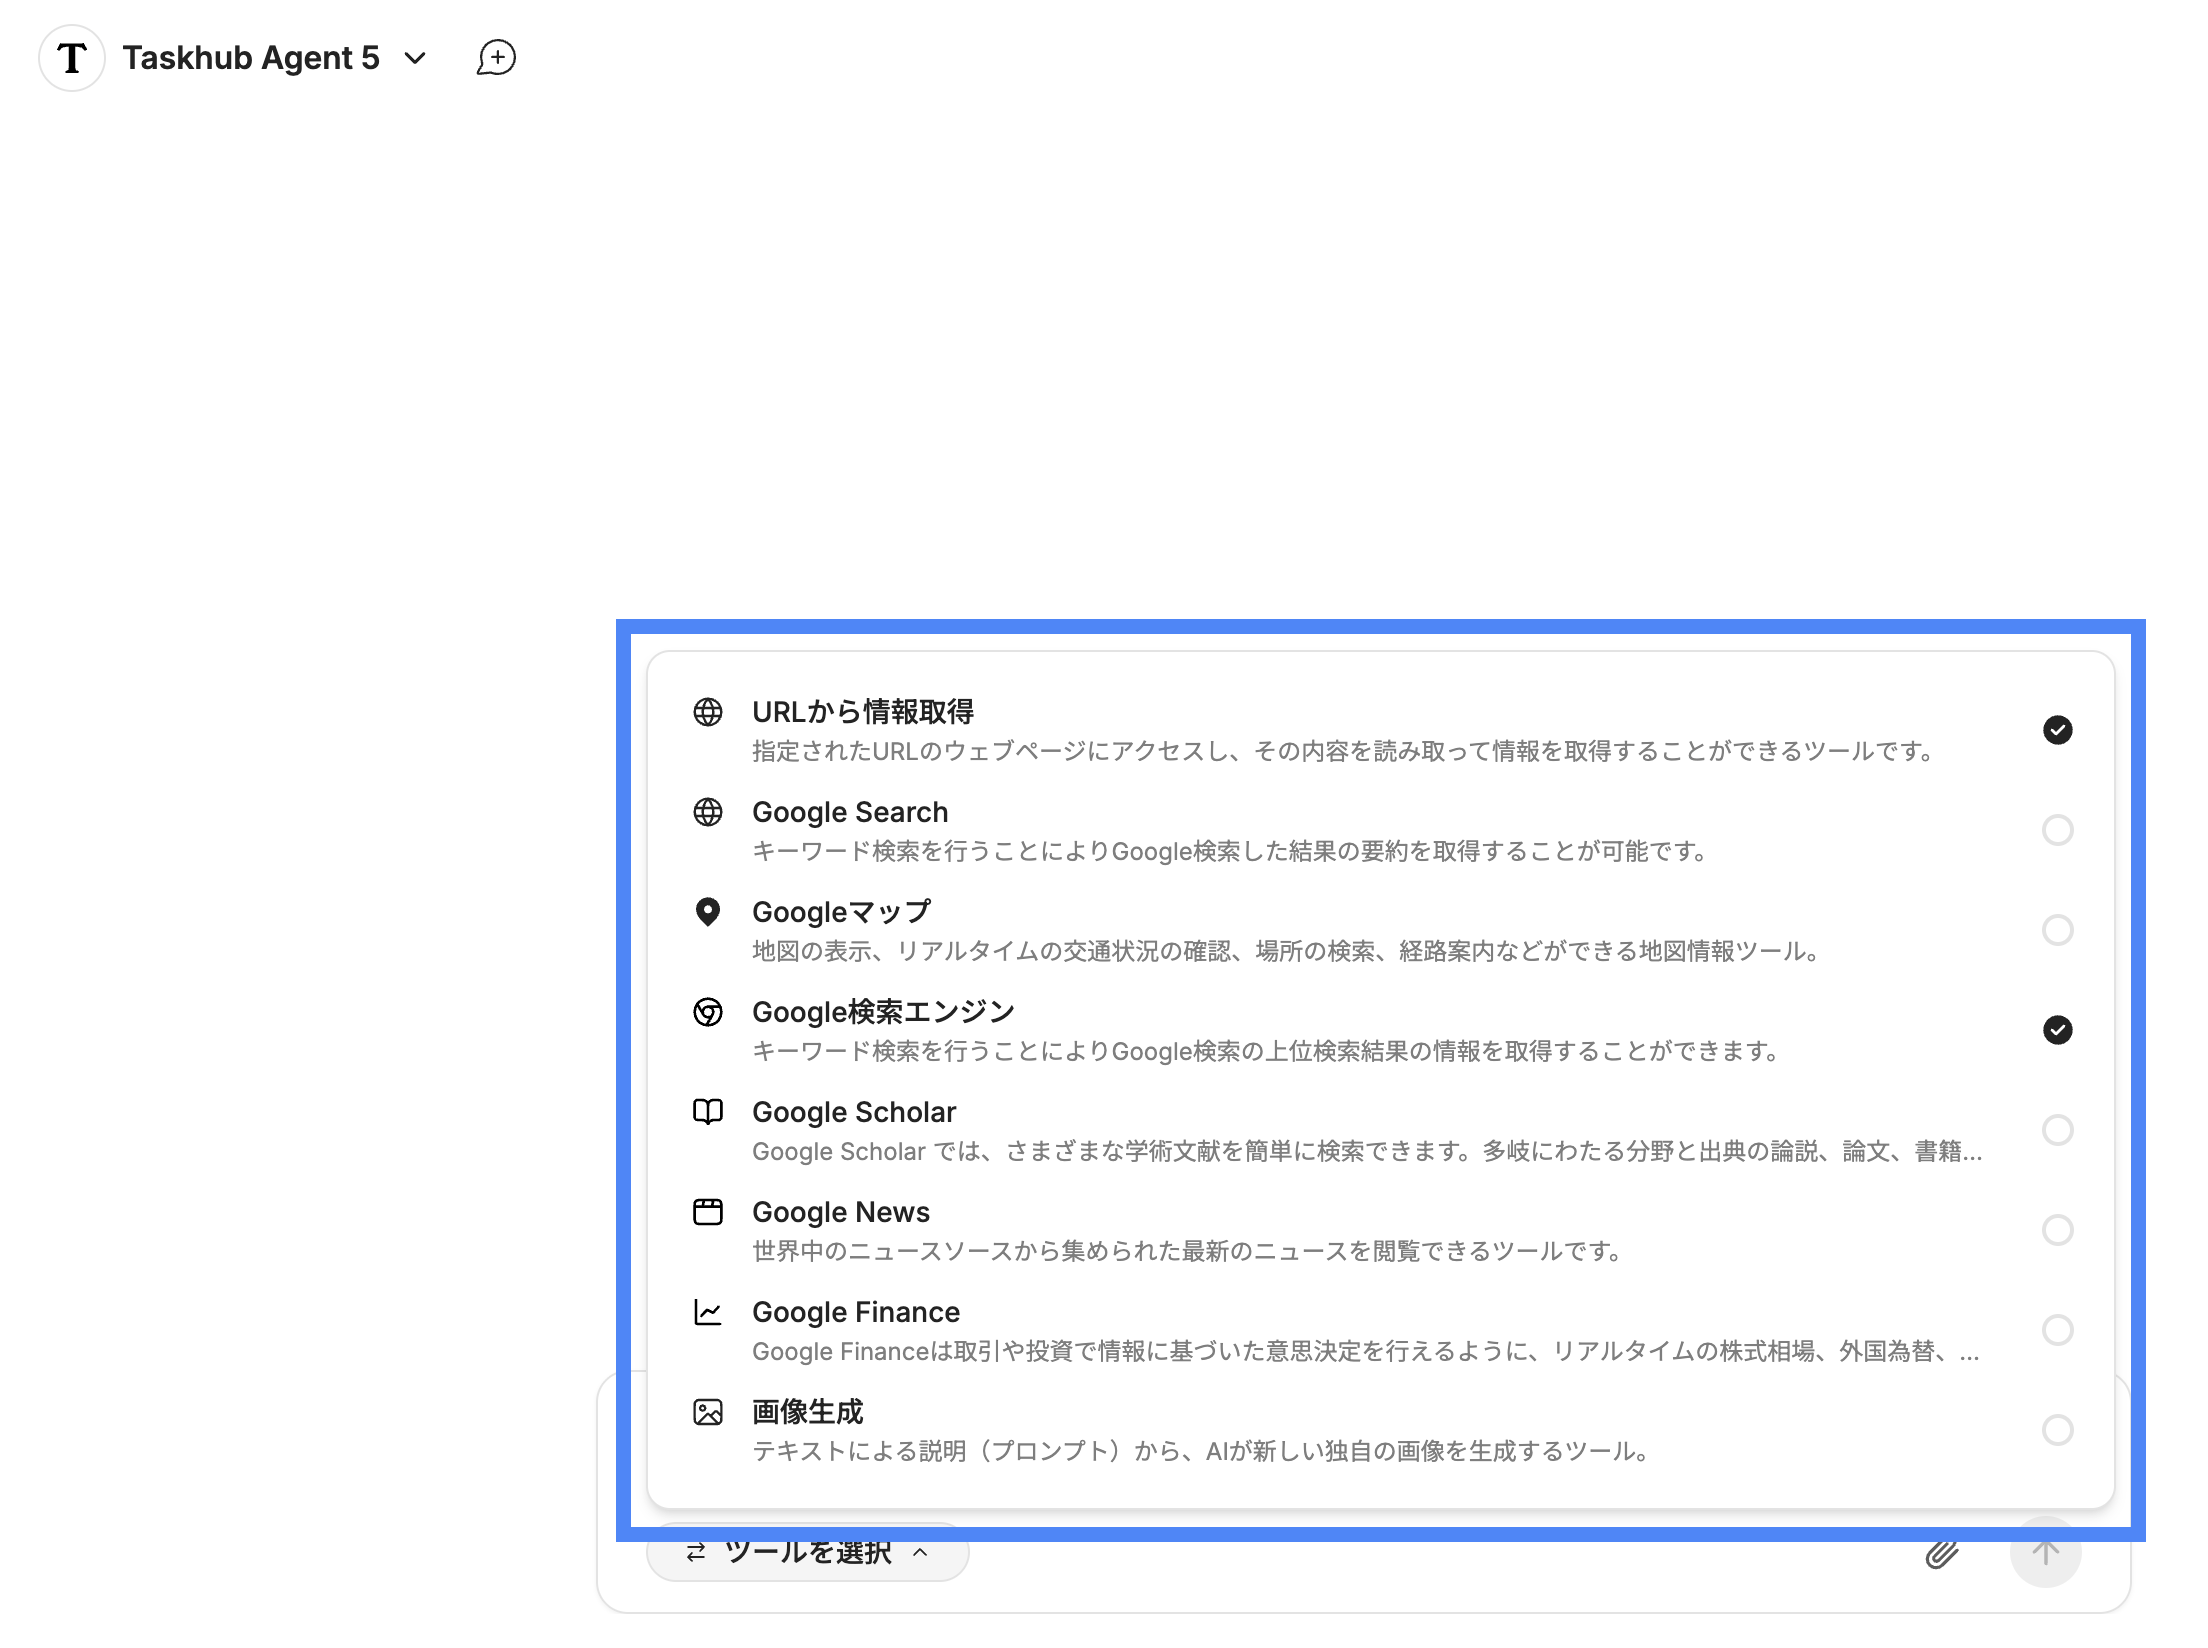Enable the Googleマップ selection circle
The width and height of the screenshot is (2208, 1648).
click(x=2057, y=930)
